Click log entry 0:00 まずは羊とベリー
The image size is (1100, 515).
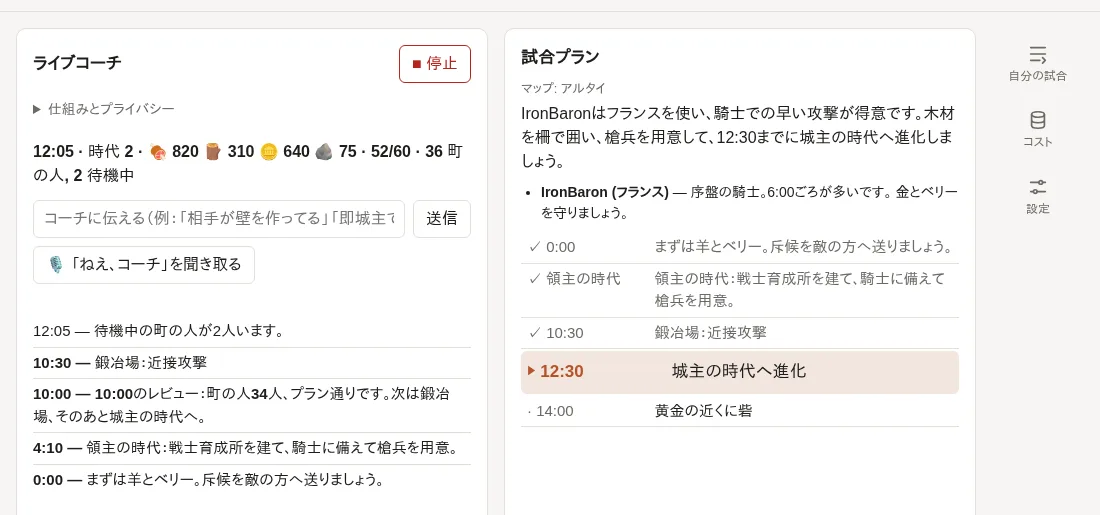[x=252, y=480]
